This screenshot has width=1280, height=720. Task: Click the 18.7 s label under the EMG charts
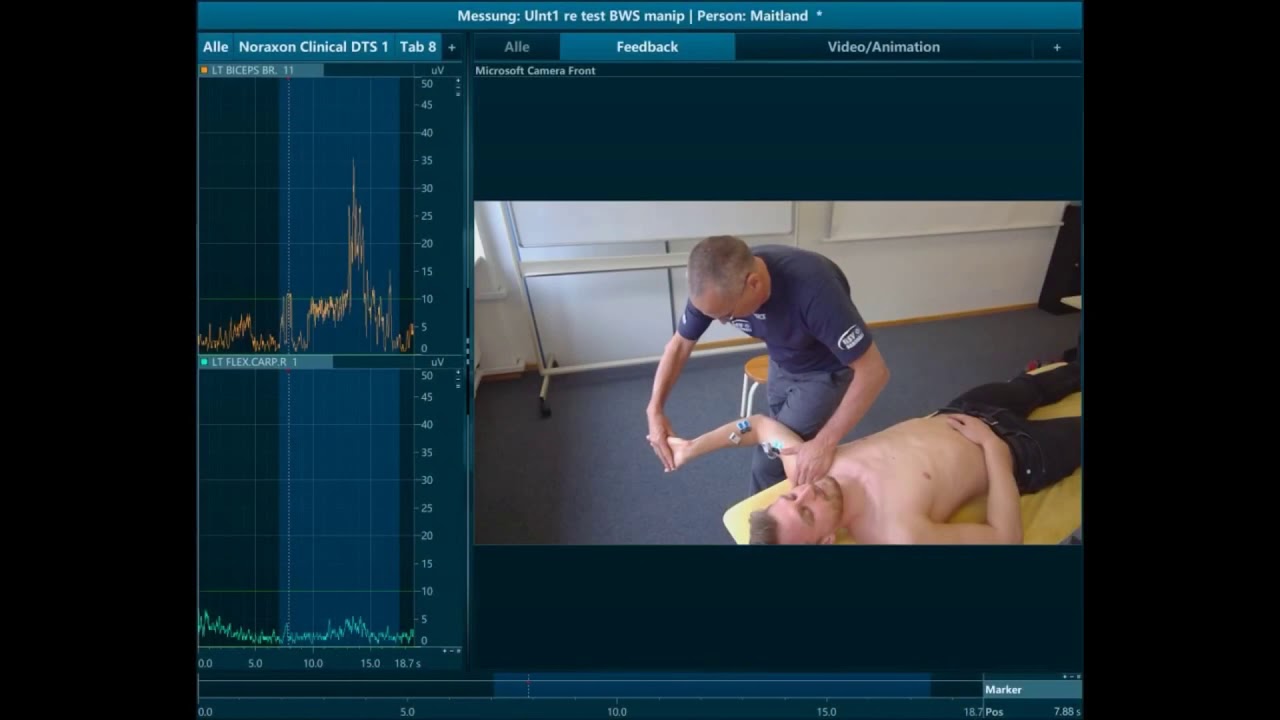407,663
